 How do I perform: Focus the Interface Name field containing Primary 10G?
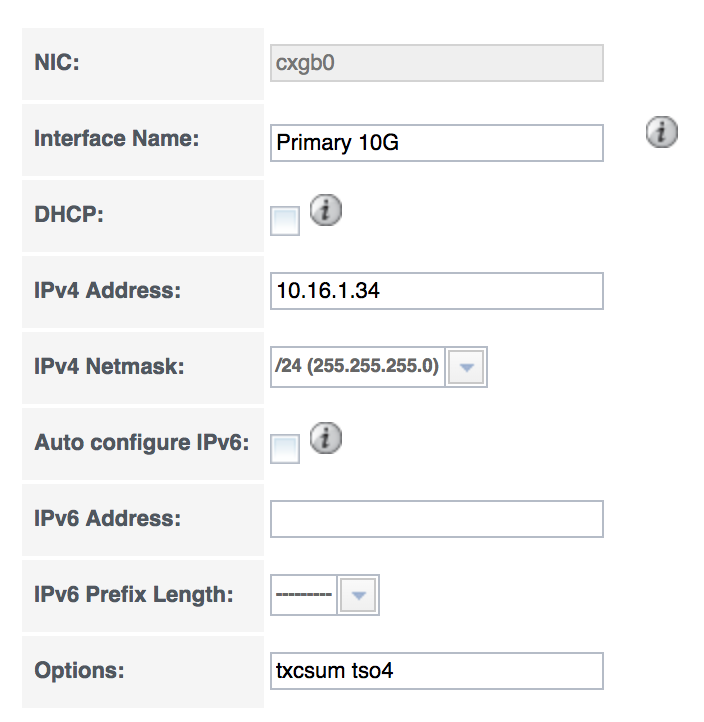coord(436,143)
